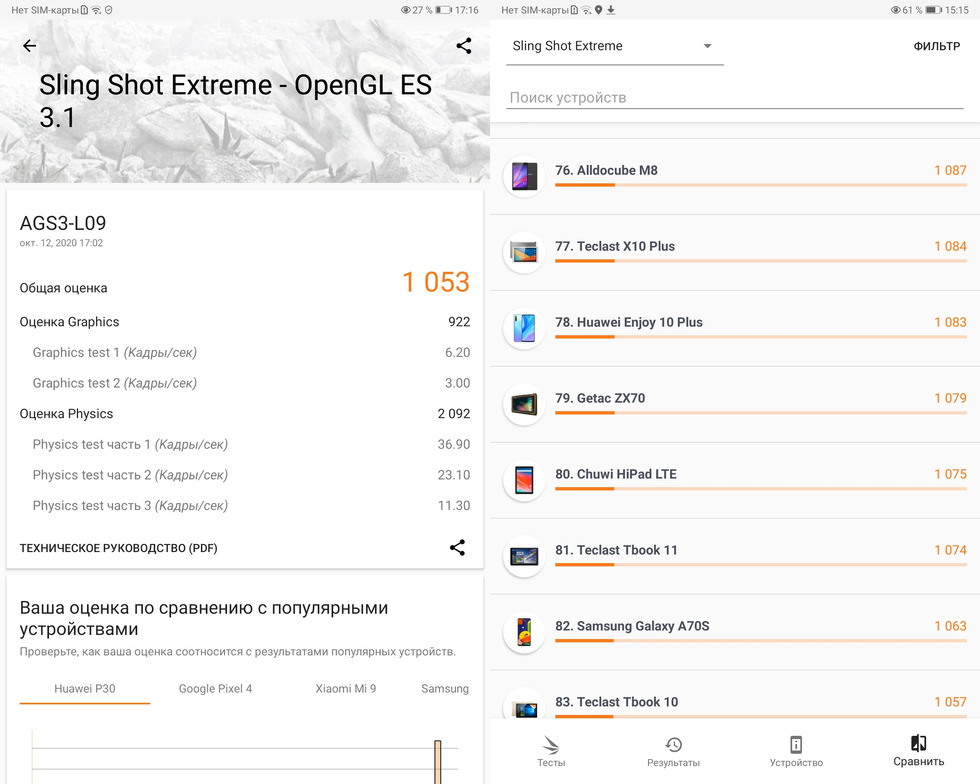Tap the left status bar battery icon
Screen dimensions: 980x784
coord(444,10)
